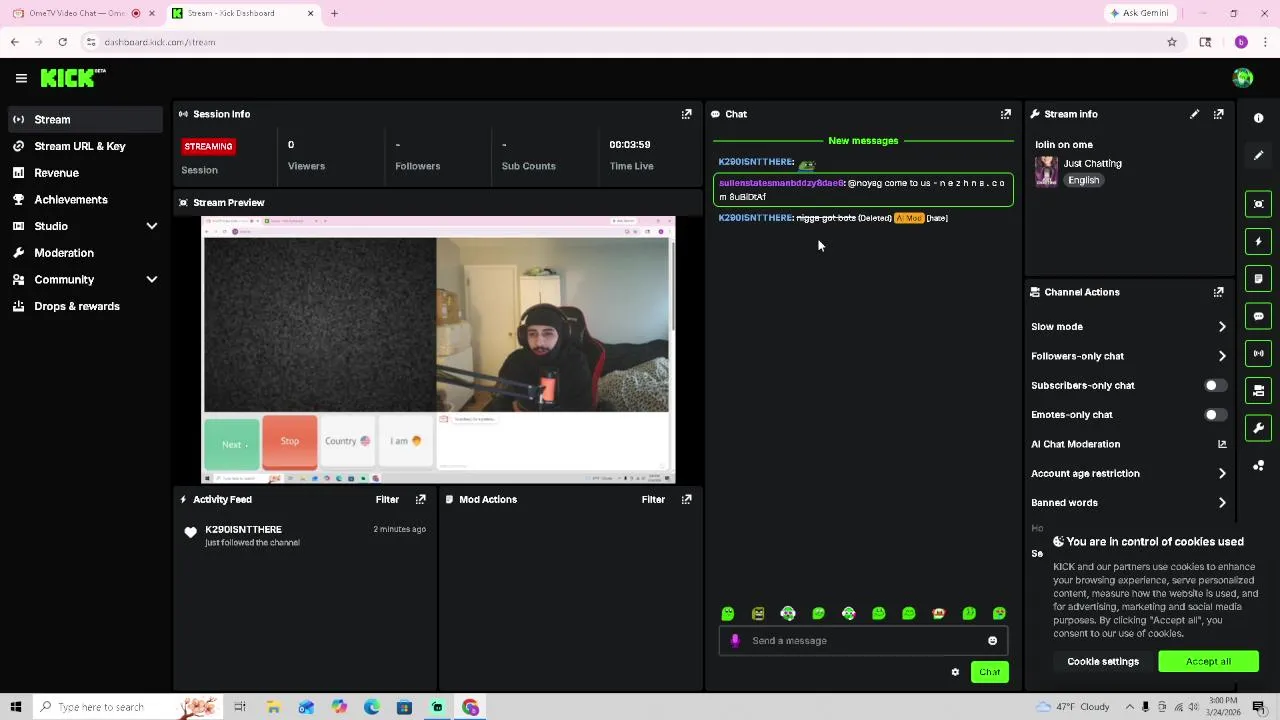Screen dimensions: 1280x720
Task: Pop out the Activity Feed panel
Action: pos(420,499)
